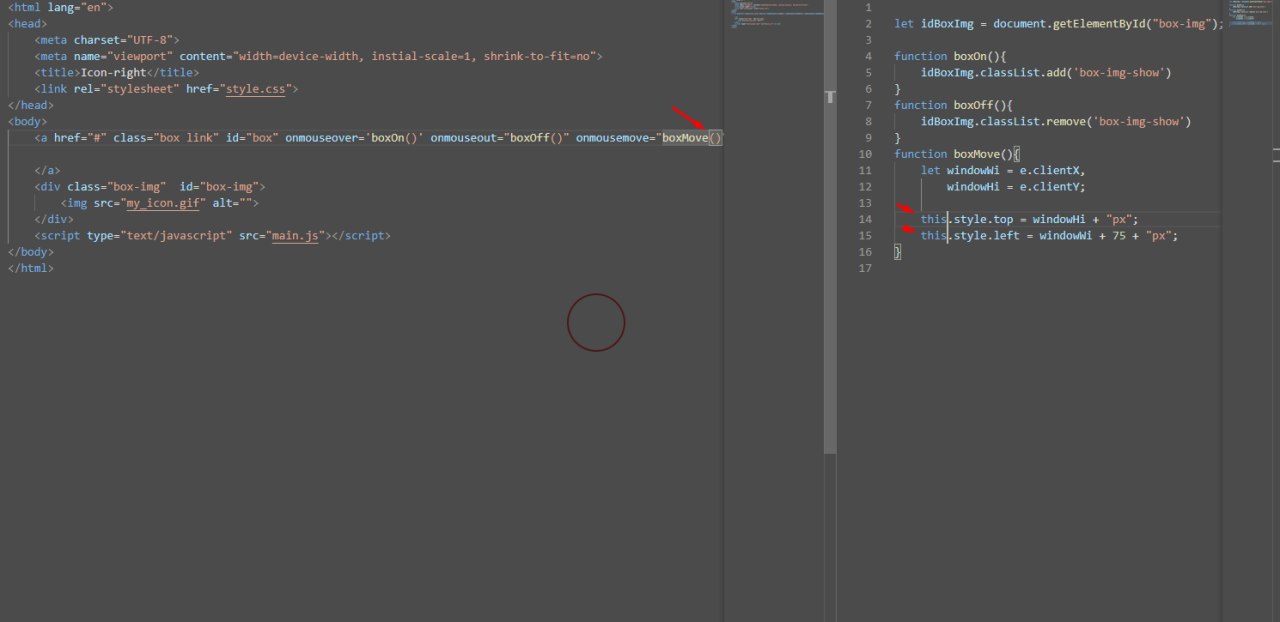1280x622 pixels.
Task: Click the boxOn function name in main.js
Action: 970,57
